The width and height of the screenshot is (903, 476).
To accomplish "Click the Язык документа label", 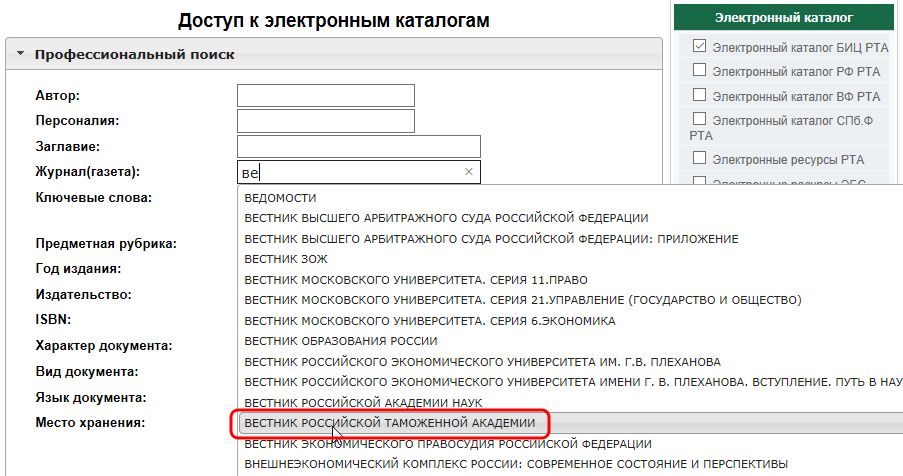I will click(x=91, y=398).
